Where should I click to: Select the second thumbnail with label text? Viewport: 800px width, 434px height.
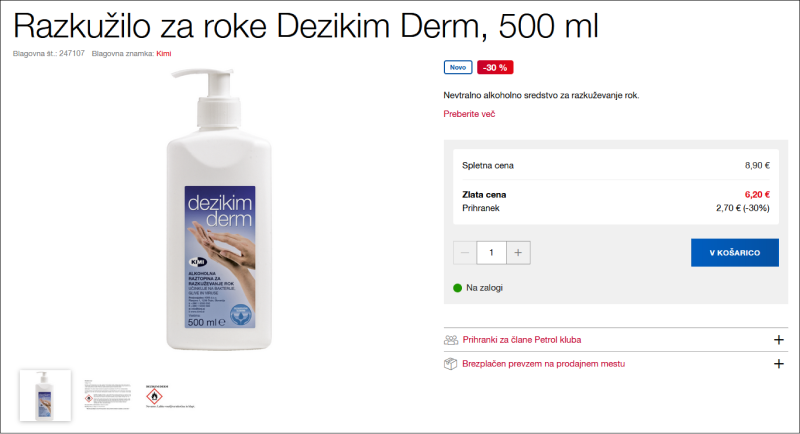coord(108,395)
